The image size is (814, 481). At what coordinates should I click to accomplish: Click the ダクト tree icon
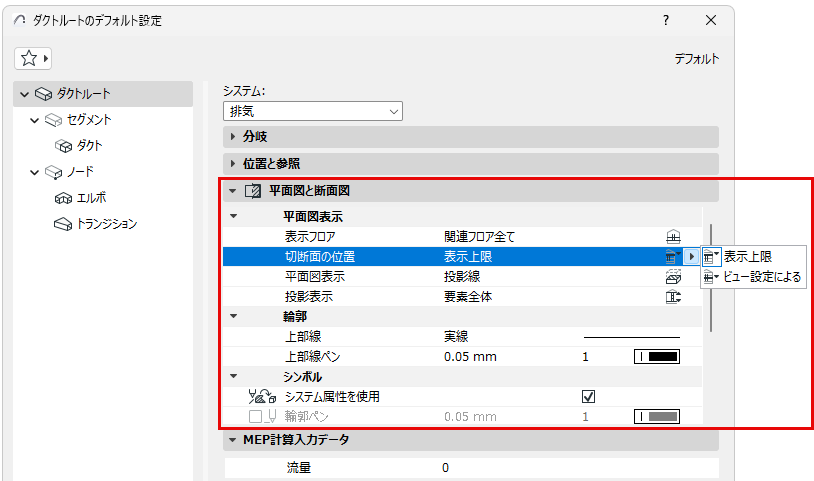63,146
